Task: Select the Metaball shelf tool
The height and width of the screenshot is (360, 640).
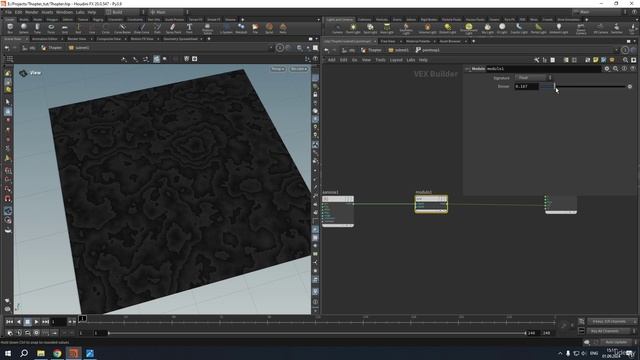Action: click(241, 28)
